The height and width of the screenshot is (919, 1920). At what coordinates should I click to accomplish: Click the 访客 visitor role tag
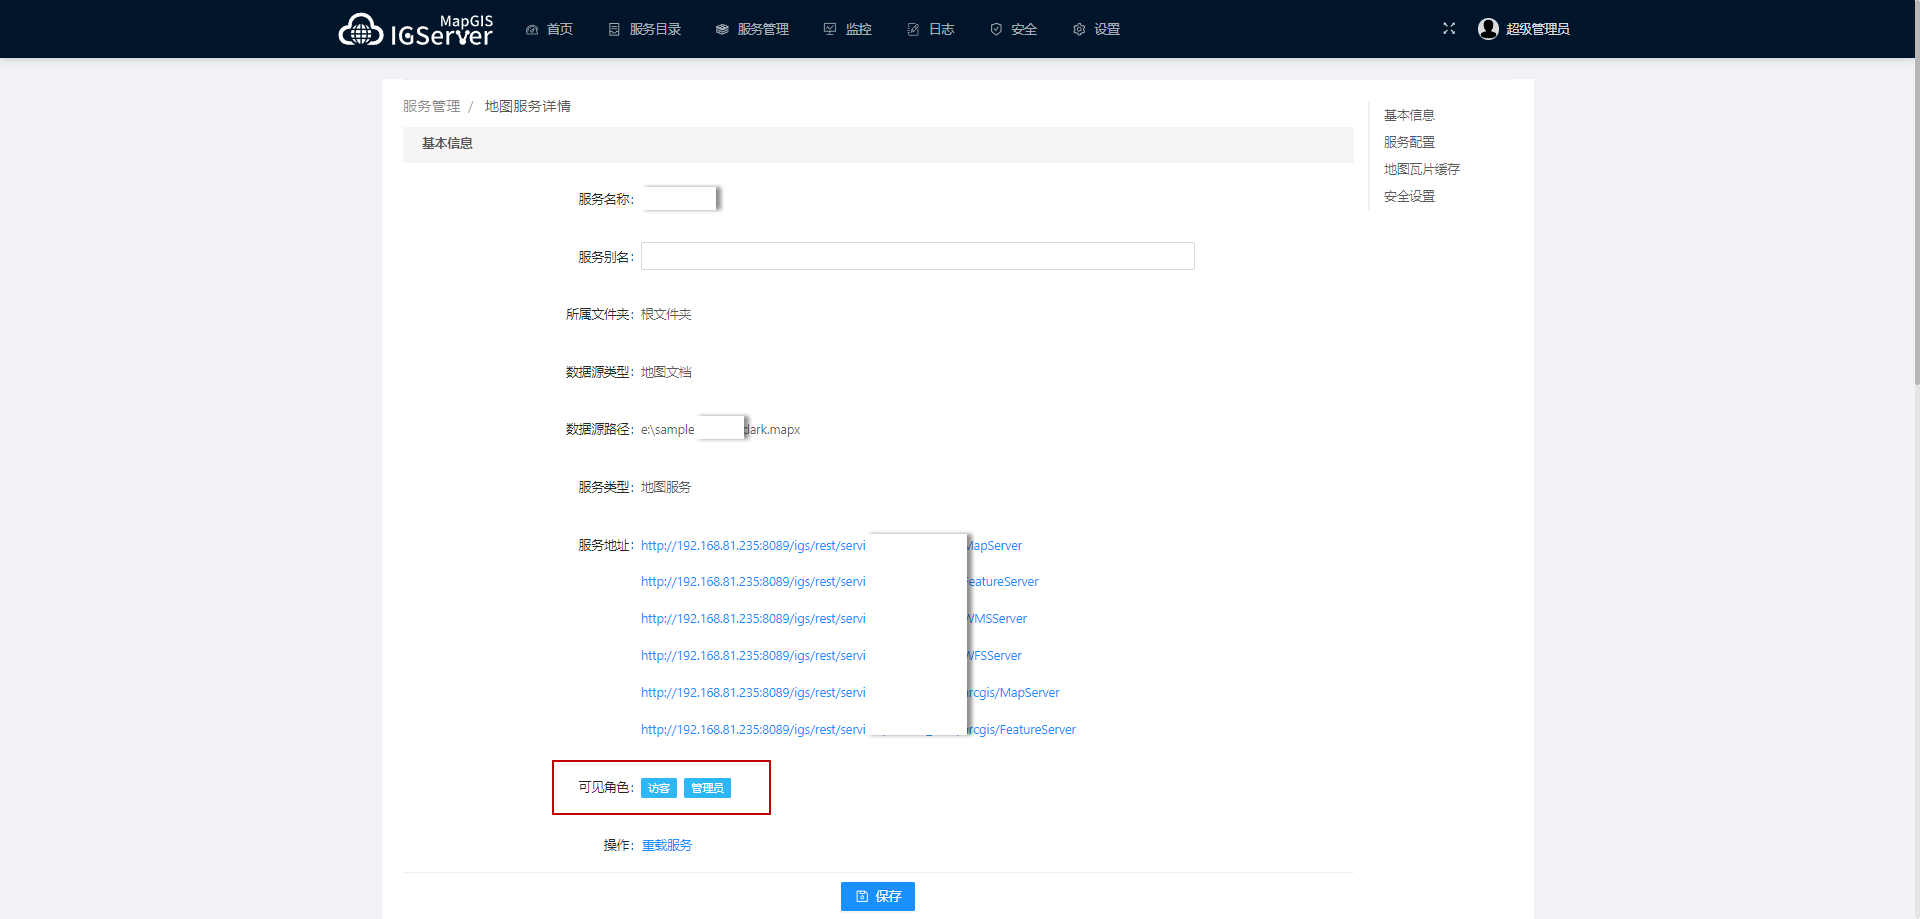[658, 788]
